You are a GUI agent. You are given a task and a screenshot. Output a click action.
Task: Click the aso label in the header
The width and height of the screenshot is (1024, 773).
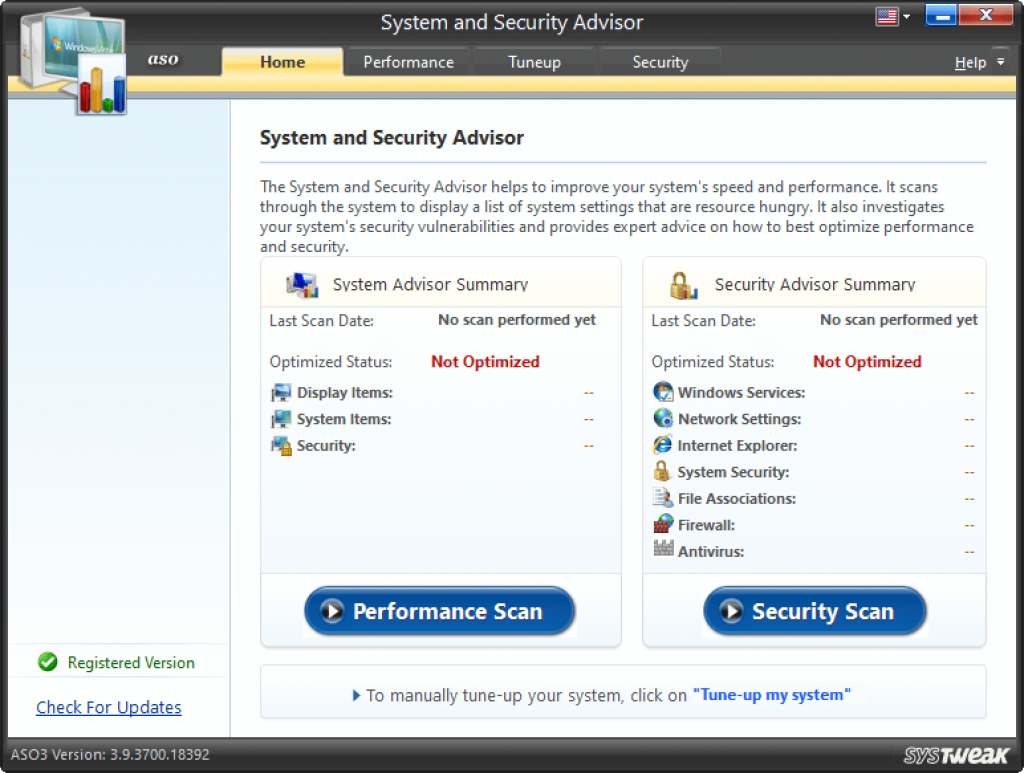(163, 59)
